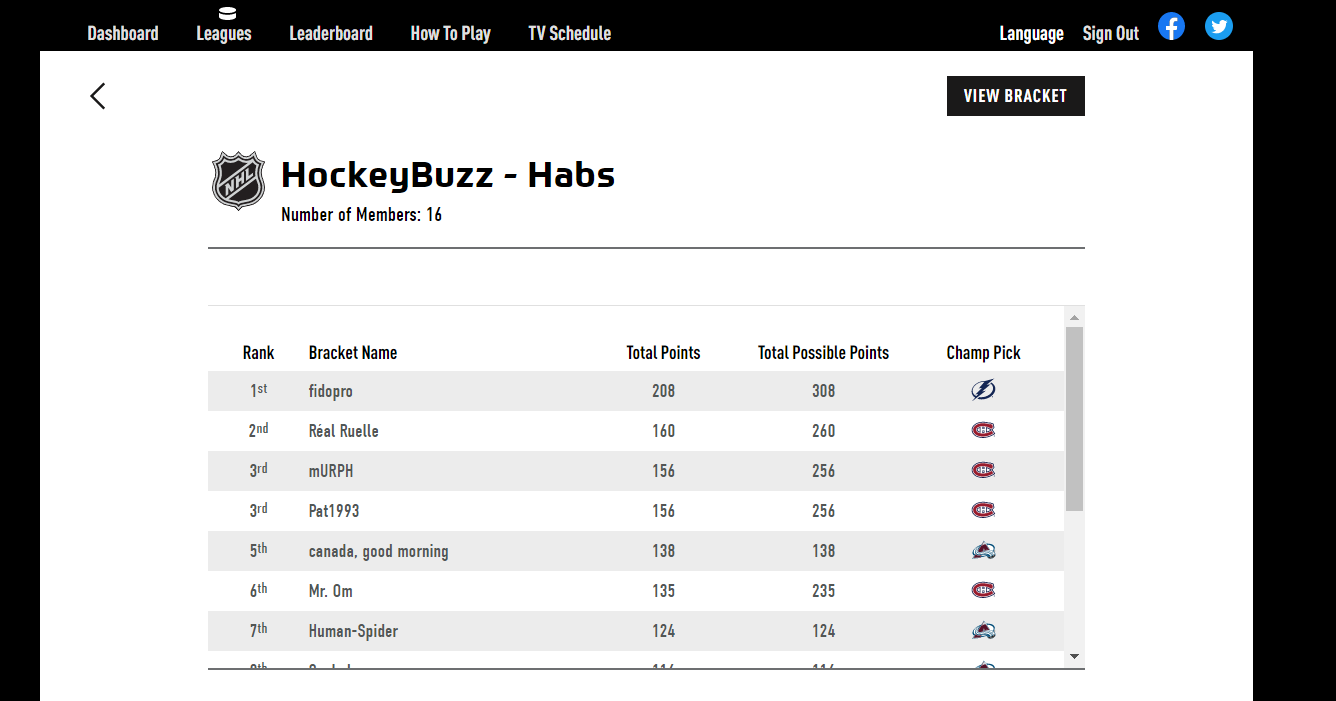Screen dimensions: 1336x701
Task: Open the Twitter icon in header
Action: tap(1219, 26)
